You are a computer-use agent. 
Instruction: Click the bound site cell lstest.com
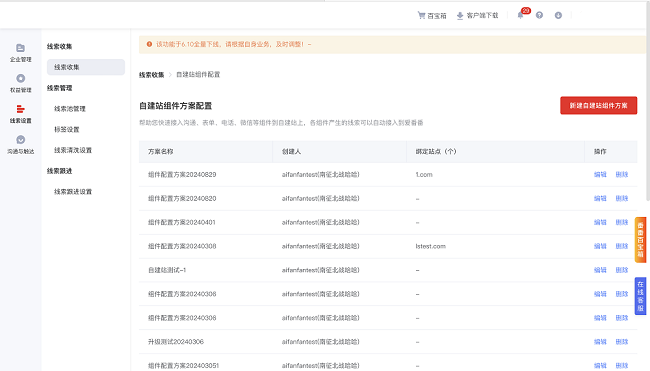click(x=430, y=246)
